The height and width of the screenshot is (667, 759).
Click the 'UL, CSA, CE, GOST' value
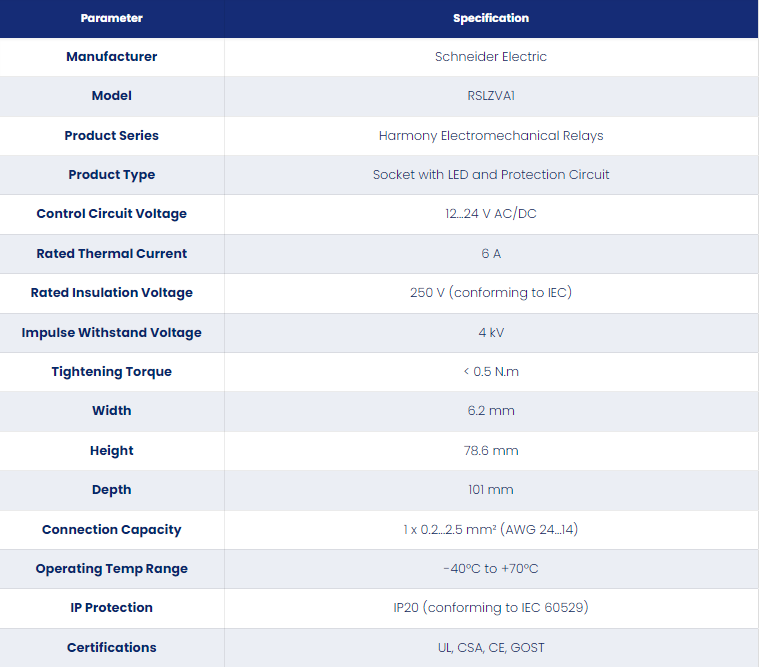tap(491, 648)
